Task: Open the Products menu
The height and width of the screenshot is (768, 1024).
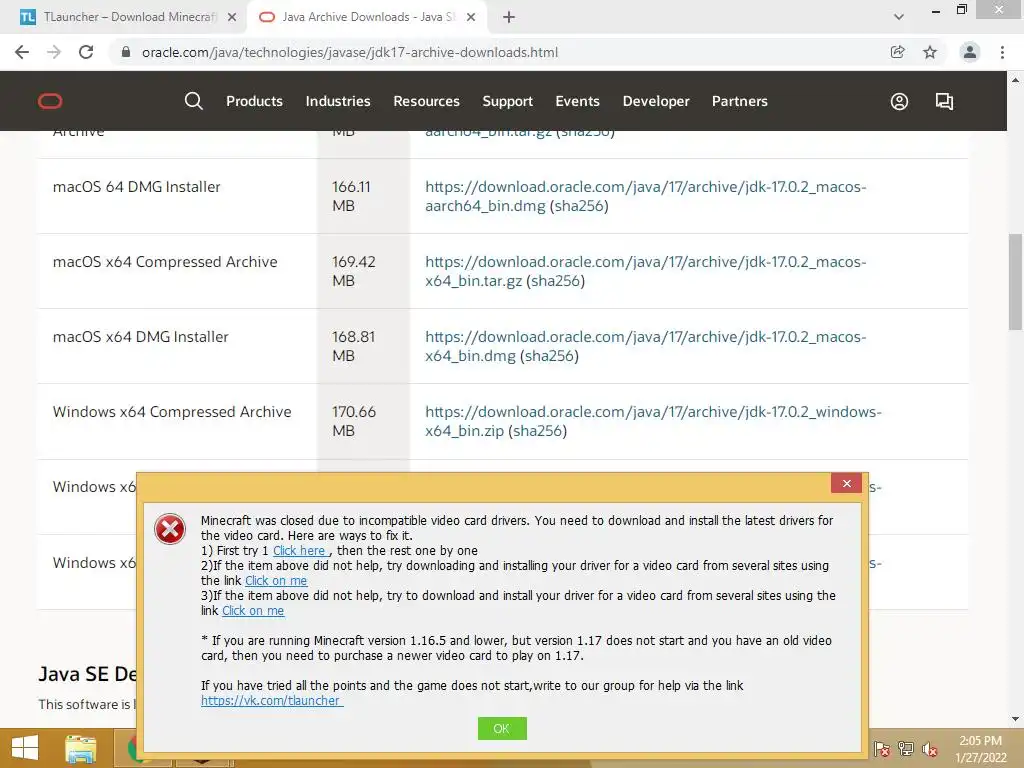Action: [254, 101]
